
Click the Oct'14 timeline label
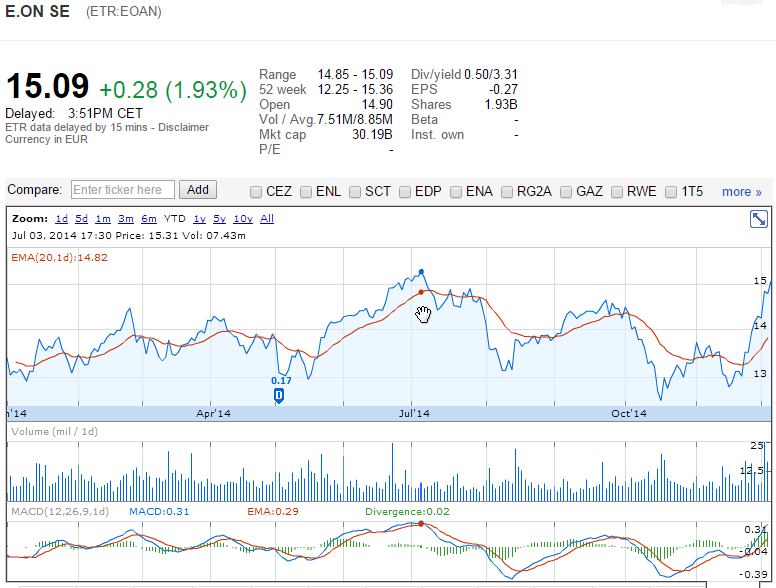coord(629,414)
